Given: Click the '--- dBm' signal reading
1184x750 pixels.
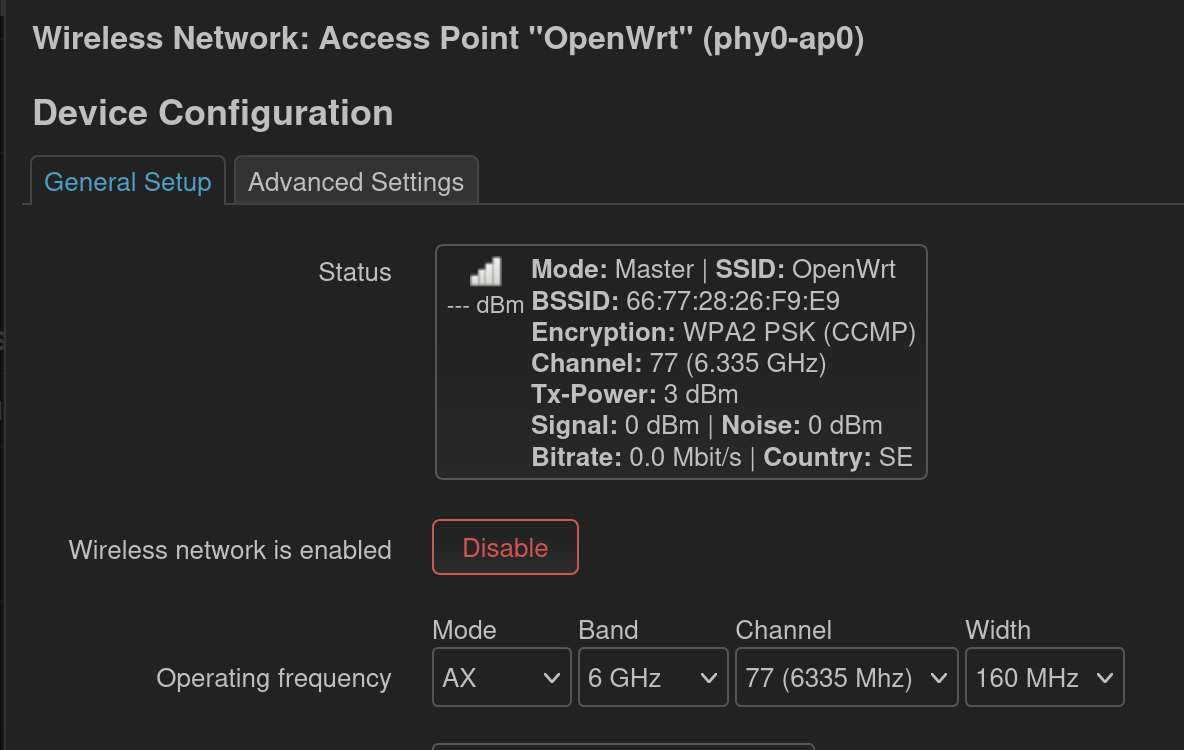Looking at the screenshot, I should [x=486, y=305].
